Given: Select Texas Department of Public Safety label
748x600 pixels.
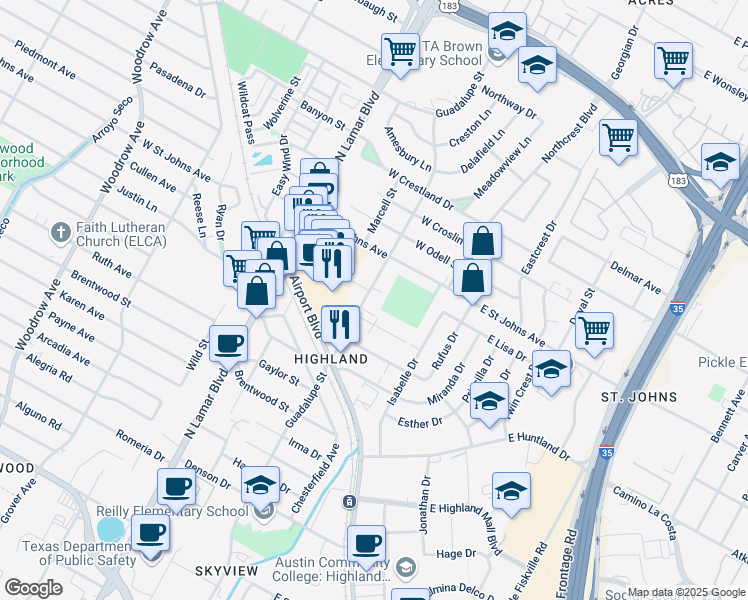Looking at the screenshot, I should click(x=79, y=553).
